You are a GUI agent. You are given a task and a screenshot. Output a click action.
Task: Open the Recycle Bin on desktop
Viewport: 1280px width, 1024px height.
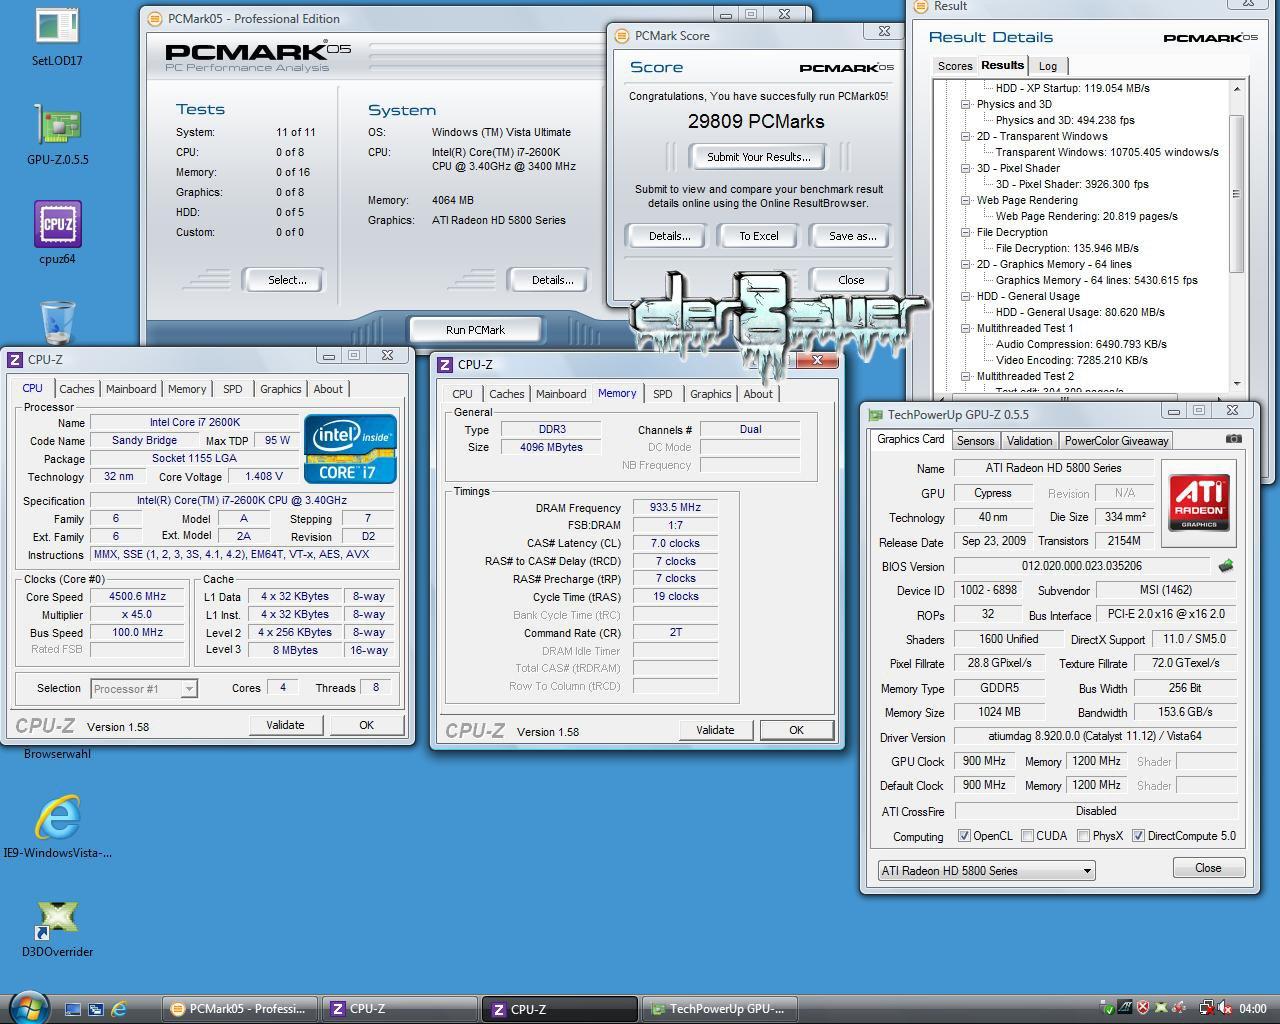point(57,322)
